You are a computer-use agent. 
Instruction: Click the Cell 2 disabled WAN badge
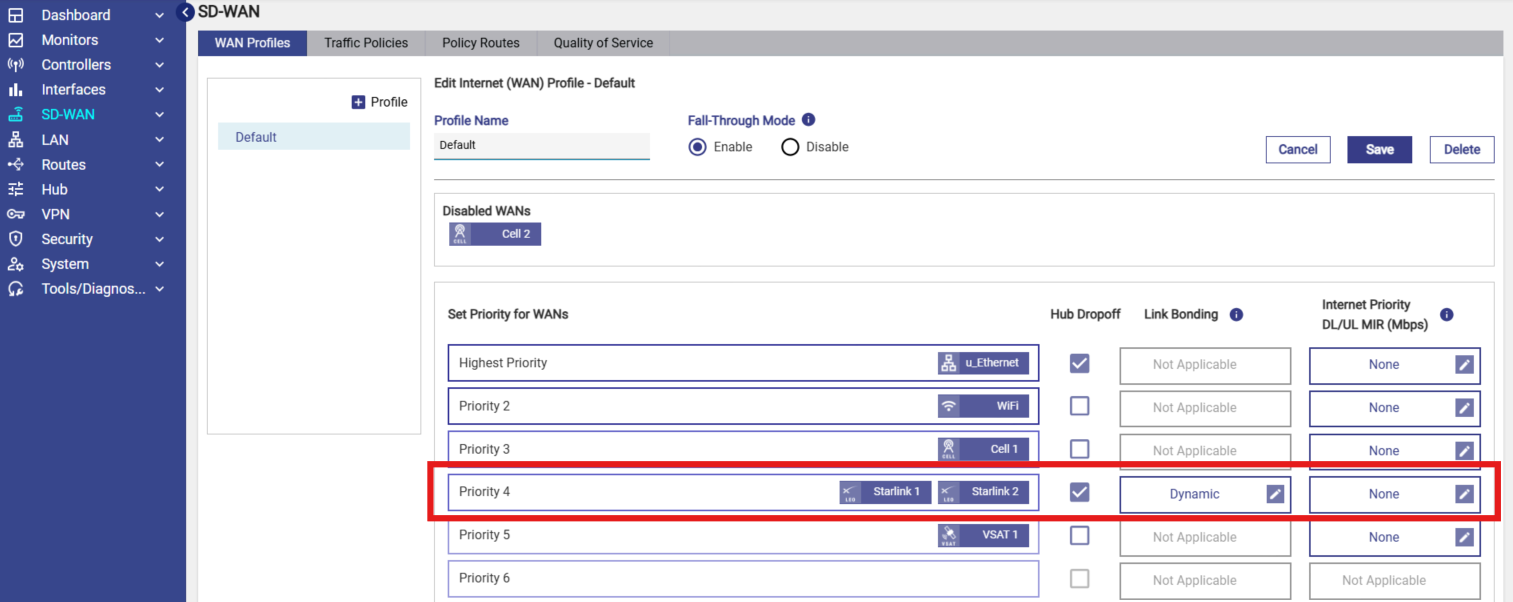coord(495,234)
